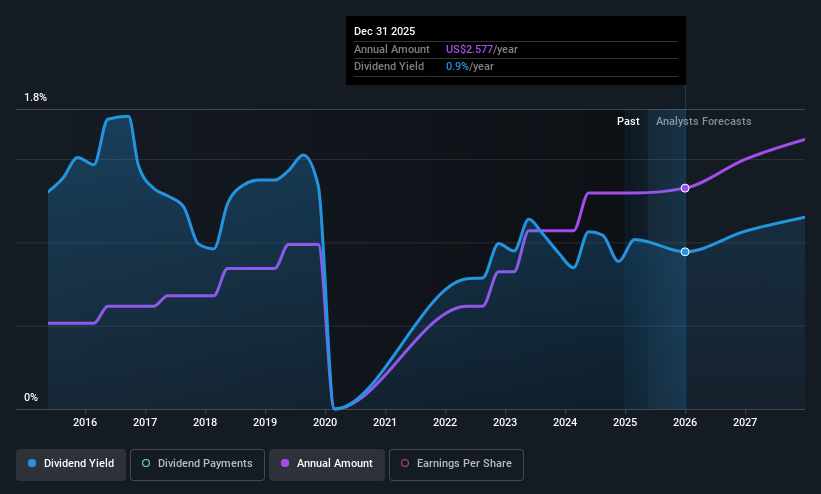Screen dimensions: 821x494
Task: Click the 2027 x-axis label
Action: click(745, 422)
